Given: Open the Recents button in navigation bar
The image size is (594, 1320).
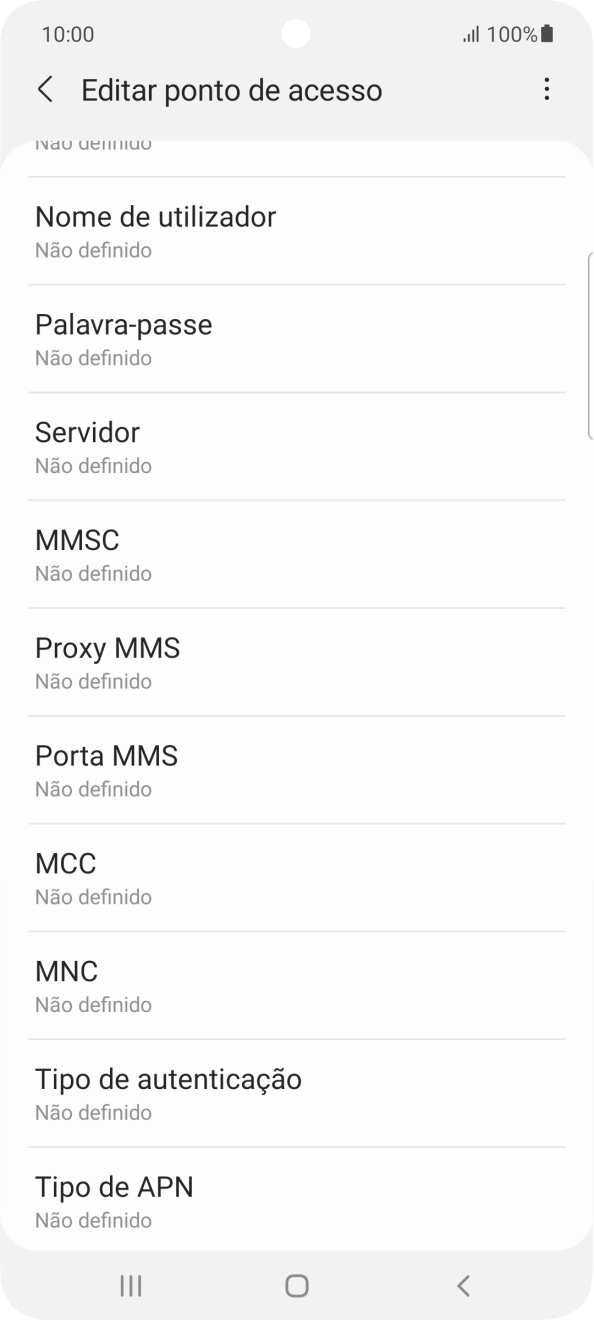Looking at the screenshot, I should 130,1287.
